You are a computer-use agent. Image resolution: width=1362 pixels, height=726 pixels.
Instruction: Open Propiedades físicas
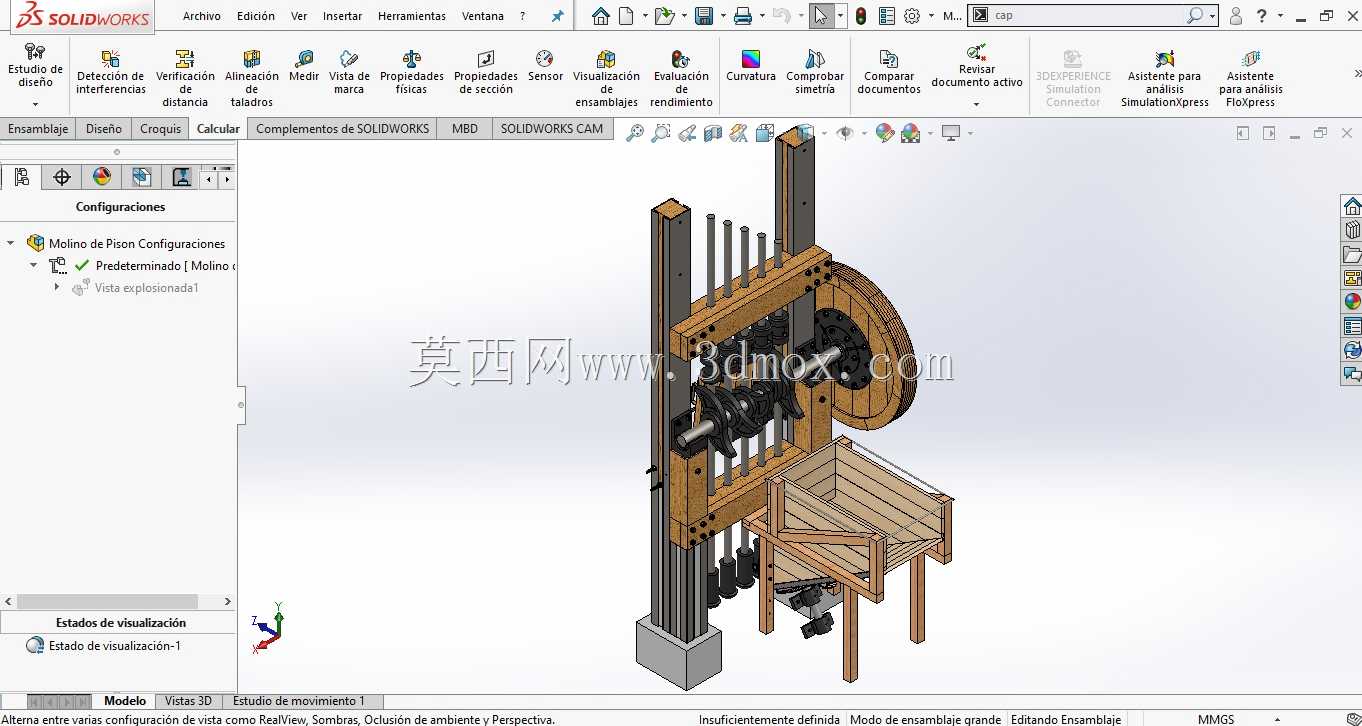[411, 73]
